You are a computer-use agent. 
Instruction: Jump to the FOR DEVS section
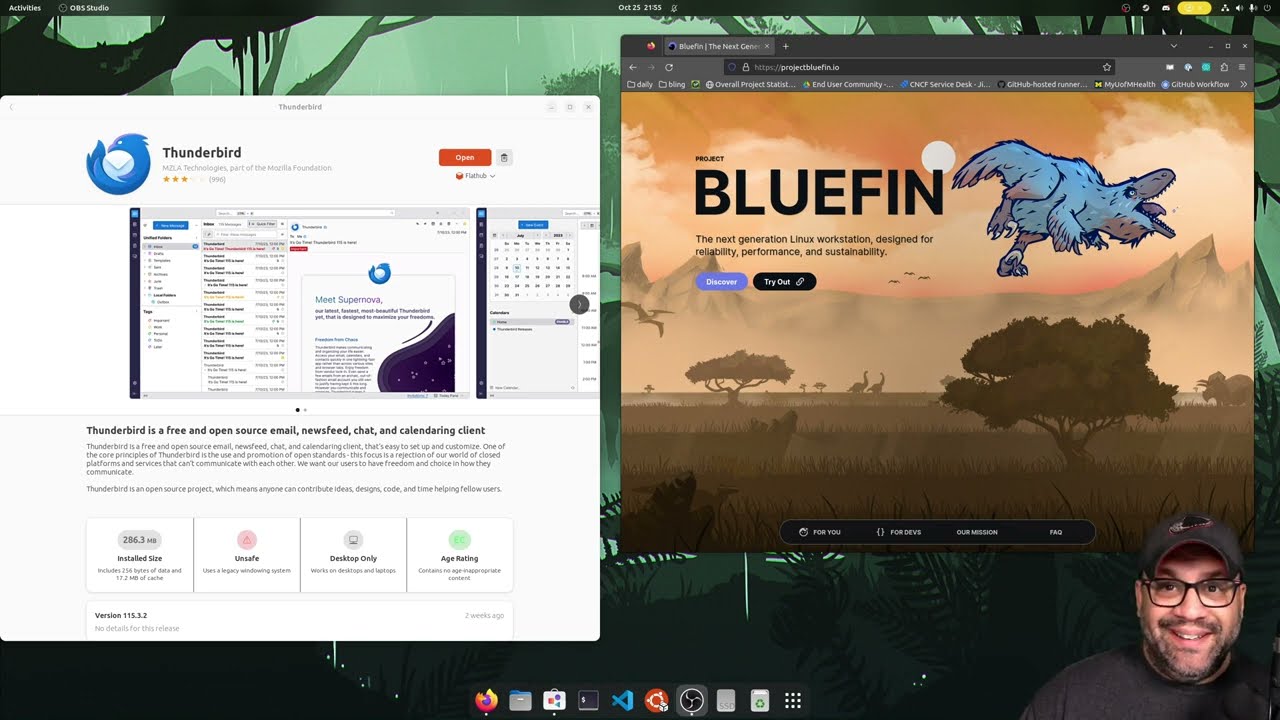(x=898, y=532)
